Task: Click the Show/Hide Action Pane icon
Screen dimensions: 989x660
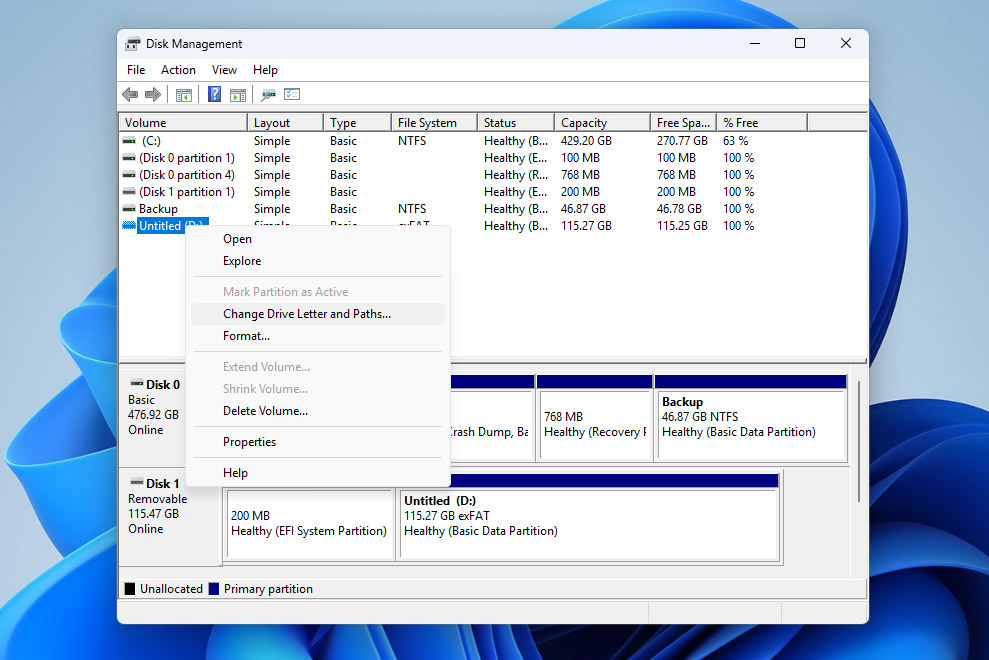Action: [x=238, y=95]
